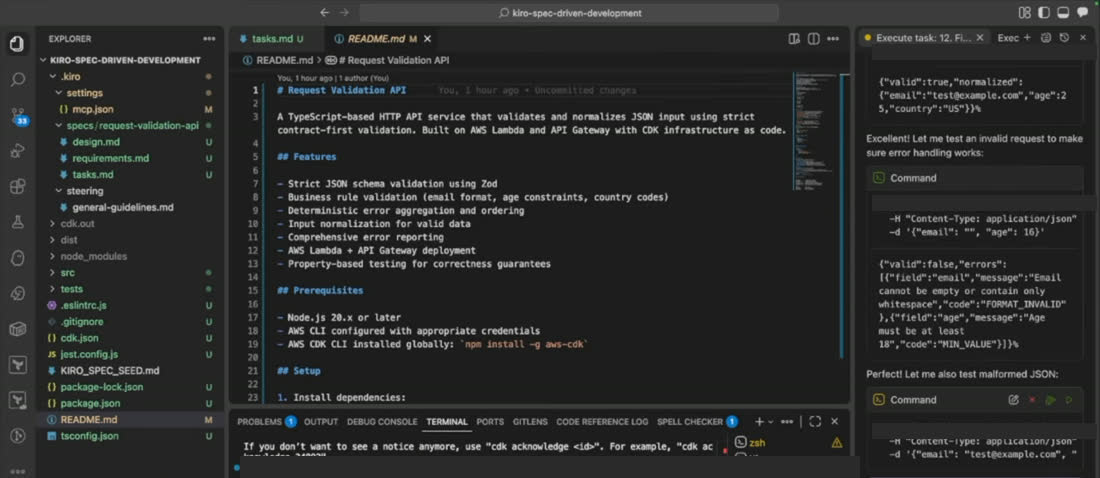Open preview to the side for README
The width and height of the screenshot is (1100, 478).
tap(793, 39)
